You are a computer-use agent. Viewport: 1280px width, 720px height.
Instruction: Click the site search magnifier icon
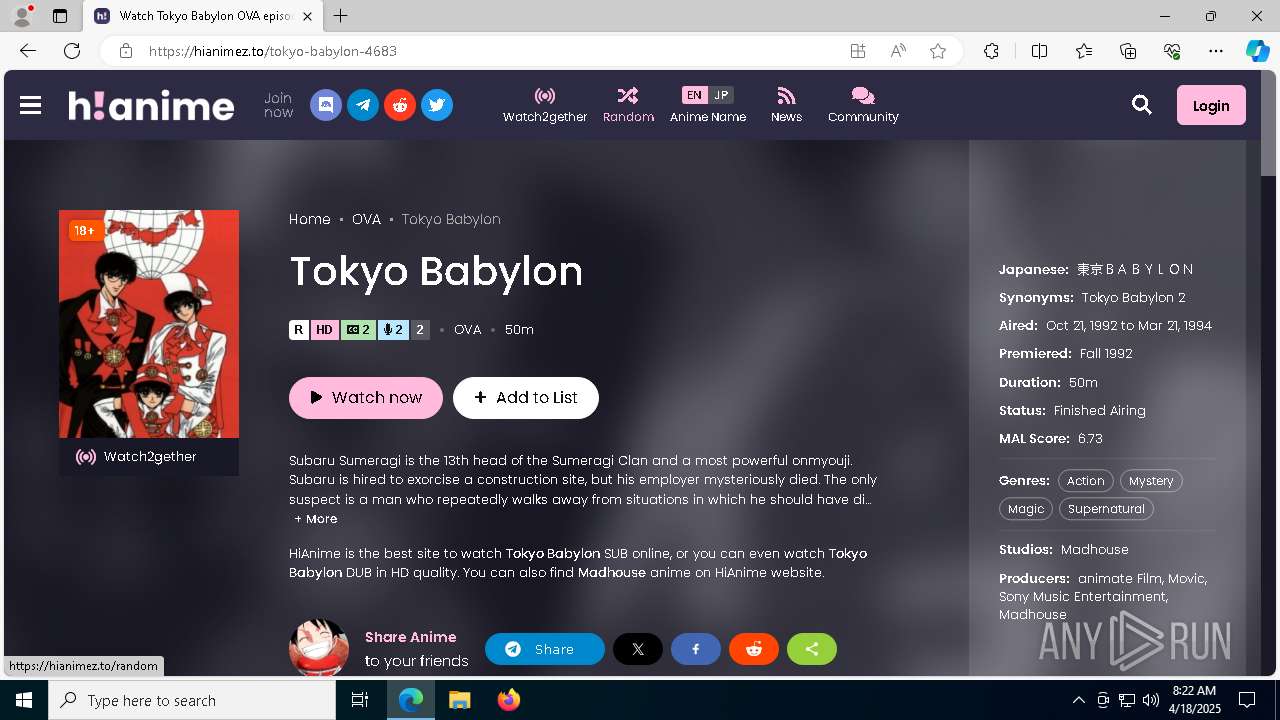pyautogui.click(x=1142, y=105)
